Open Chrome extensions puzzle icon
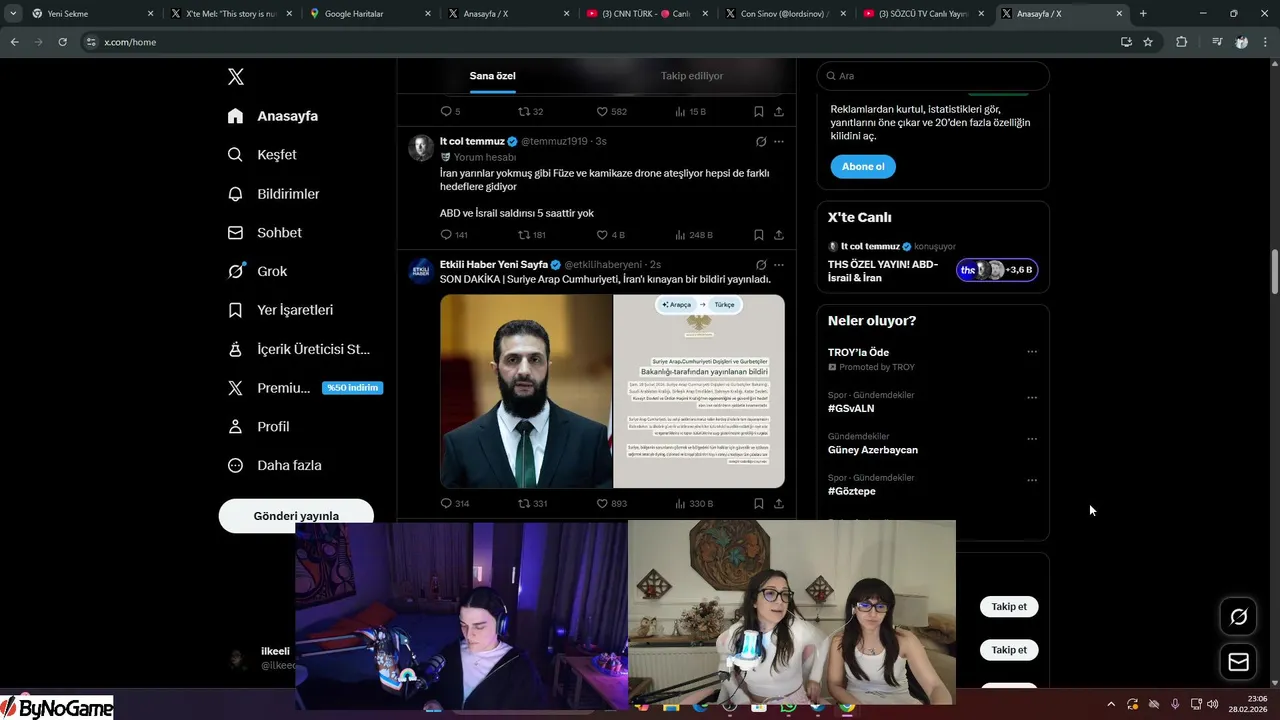The height and width of the screenshot is (720, 1280). click(1182, 42)
